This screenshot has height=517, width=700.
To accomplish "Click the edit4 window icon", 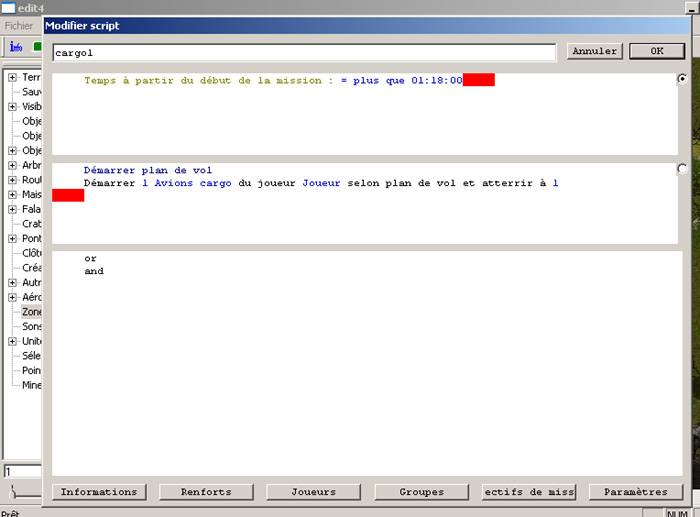I will click(8, 8).
